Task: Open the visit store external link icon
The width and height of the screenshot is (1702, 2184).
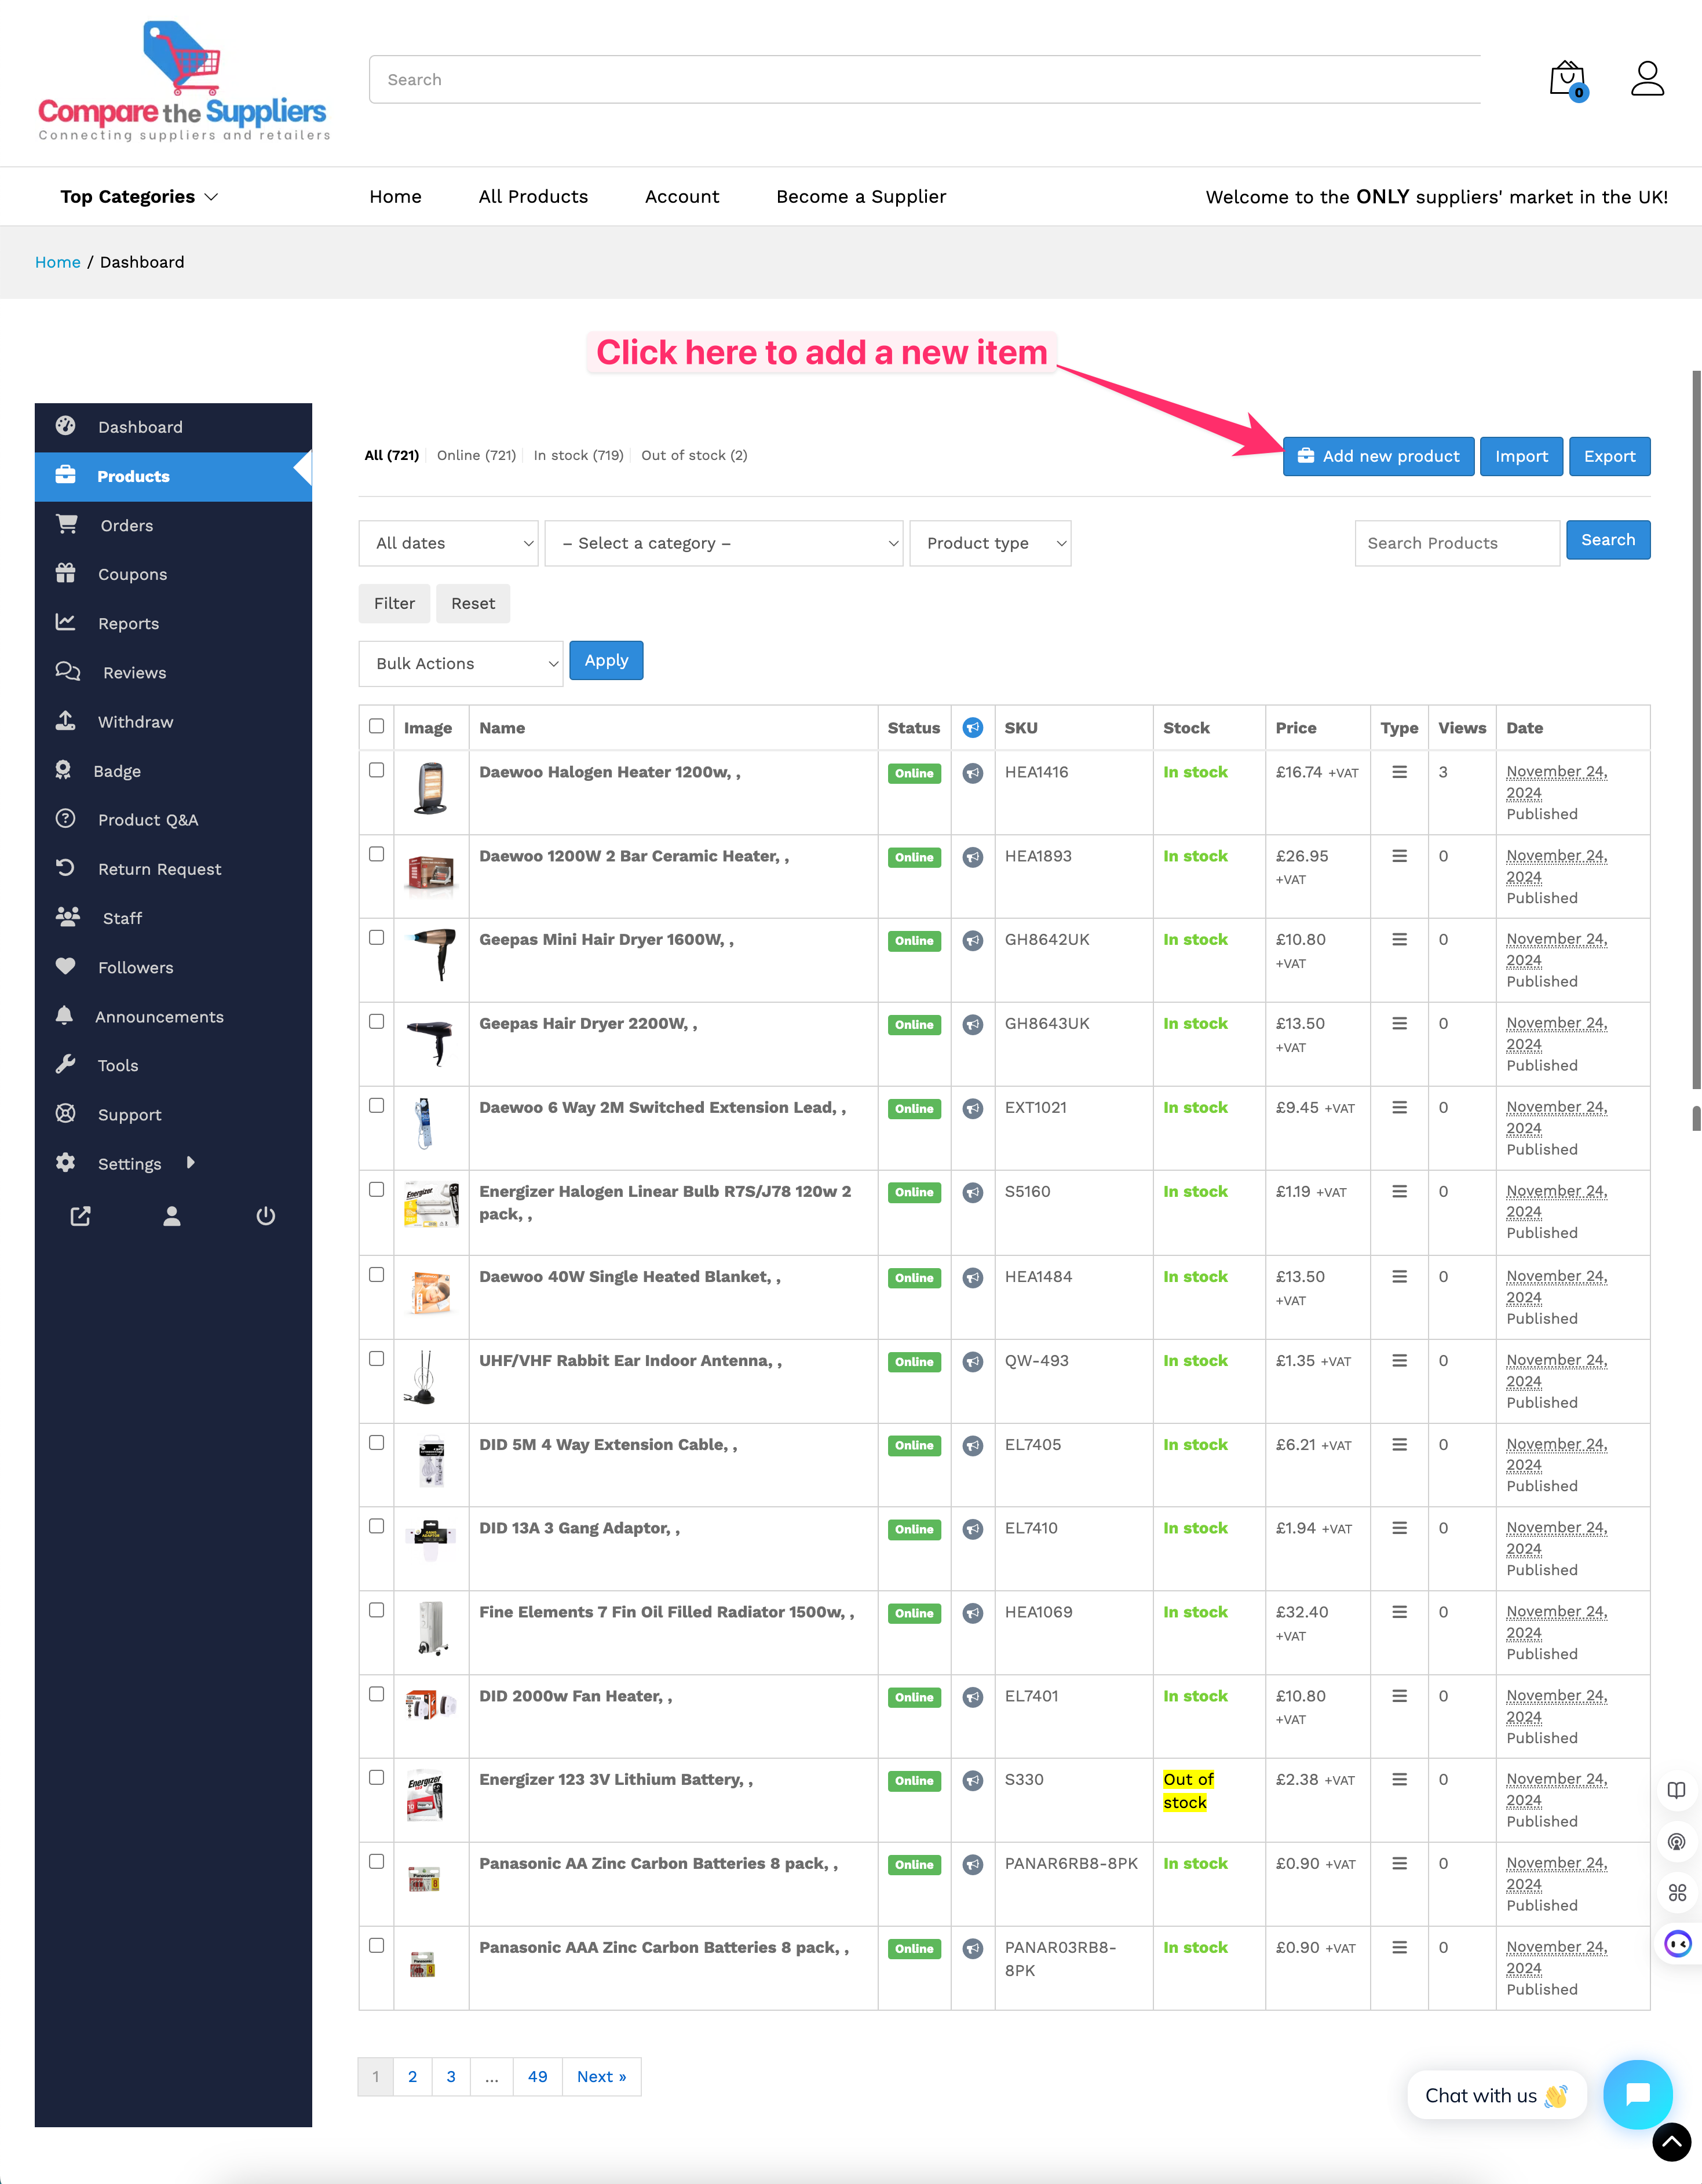Action: (x=80, y=1216)
